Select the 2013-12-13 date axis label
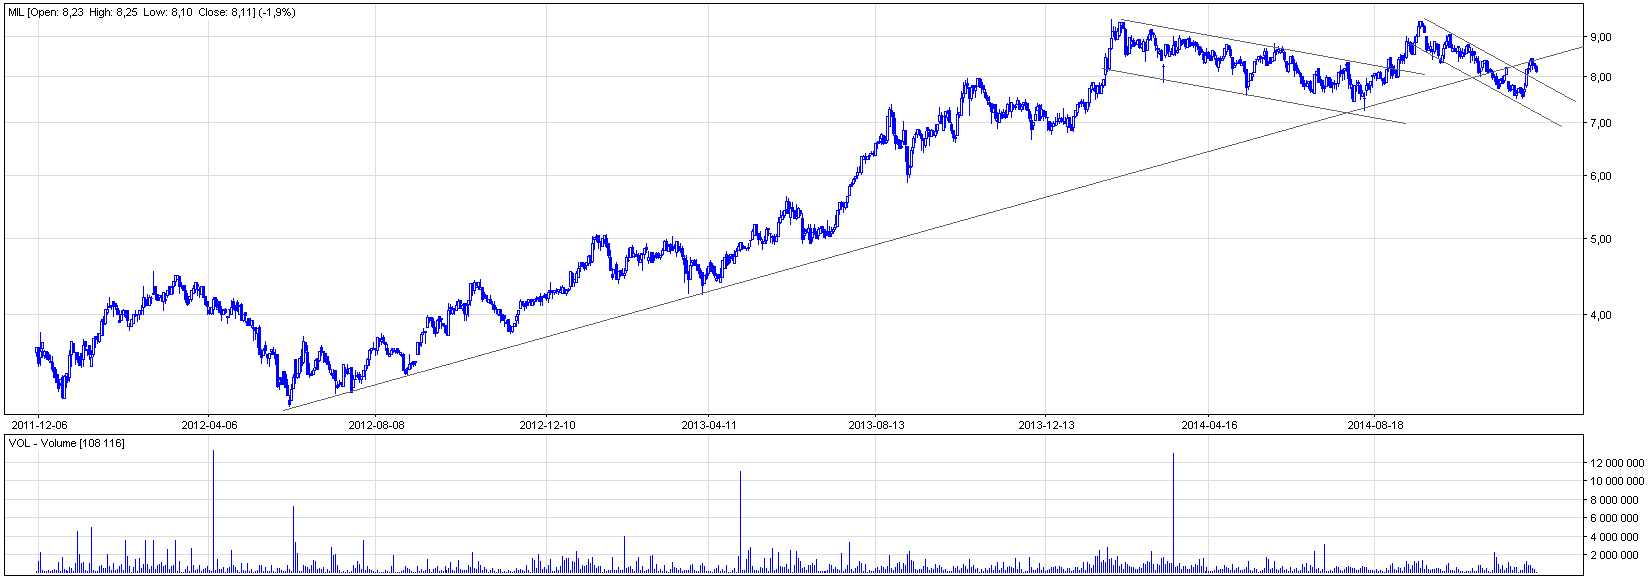This screenshot has height=581, width=1649. [1046, 425]
